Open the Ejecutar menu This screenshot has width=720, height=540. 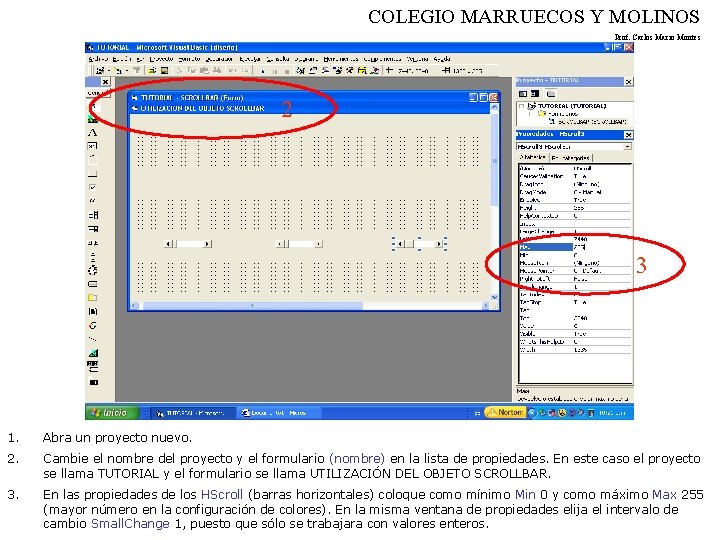click(x=250, y=59)
